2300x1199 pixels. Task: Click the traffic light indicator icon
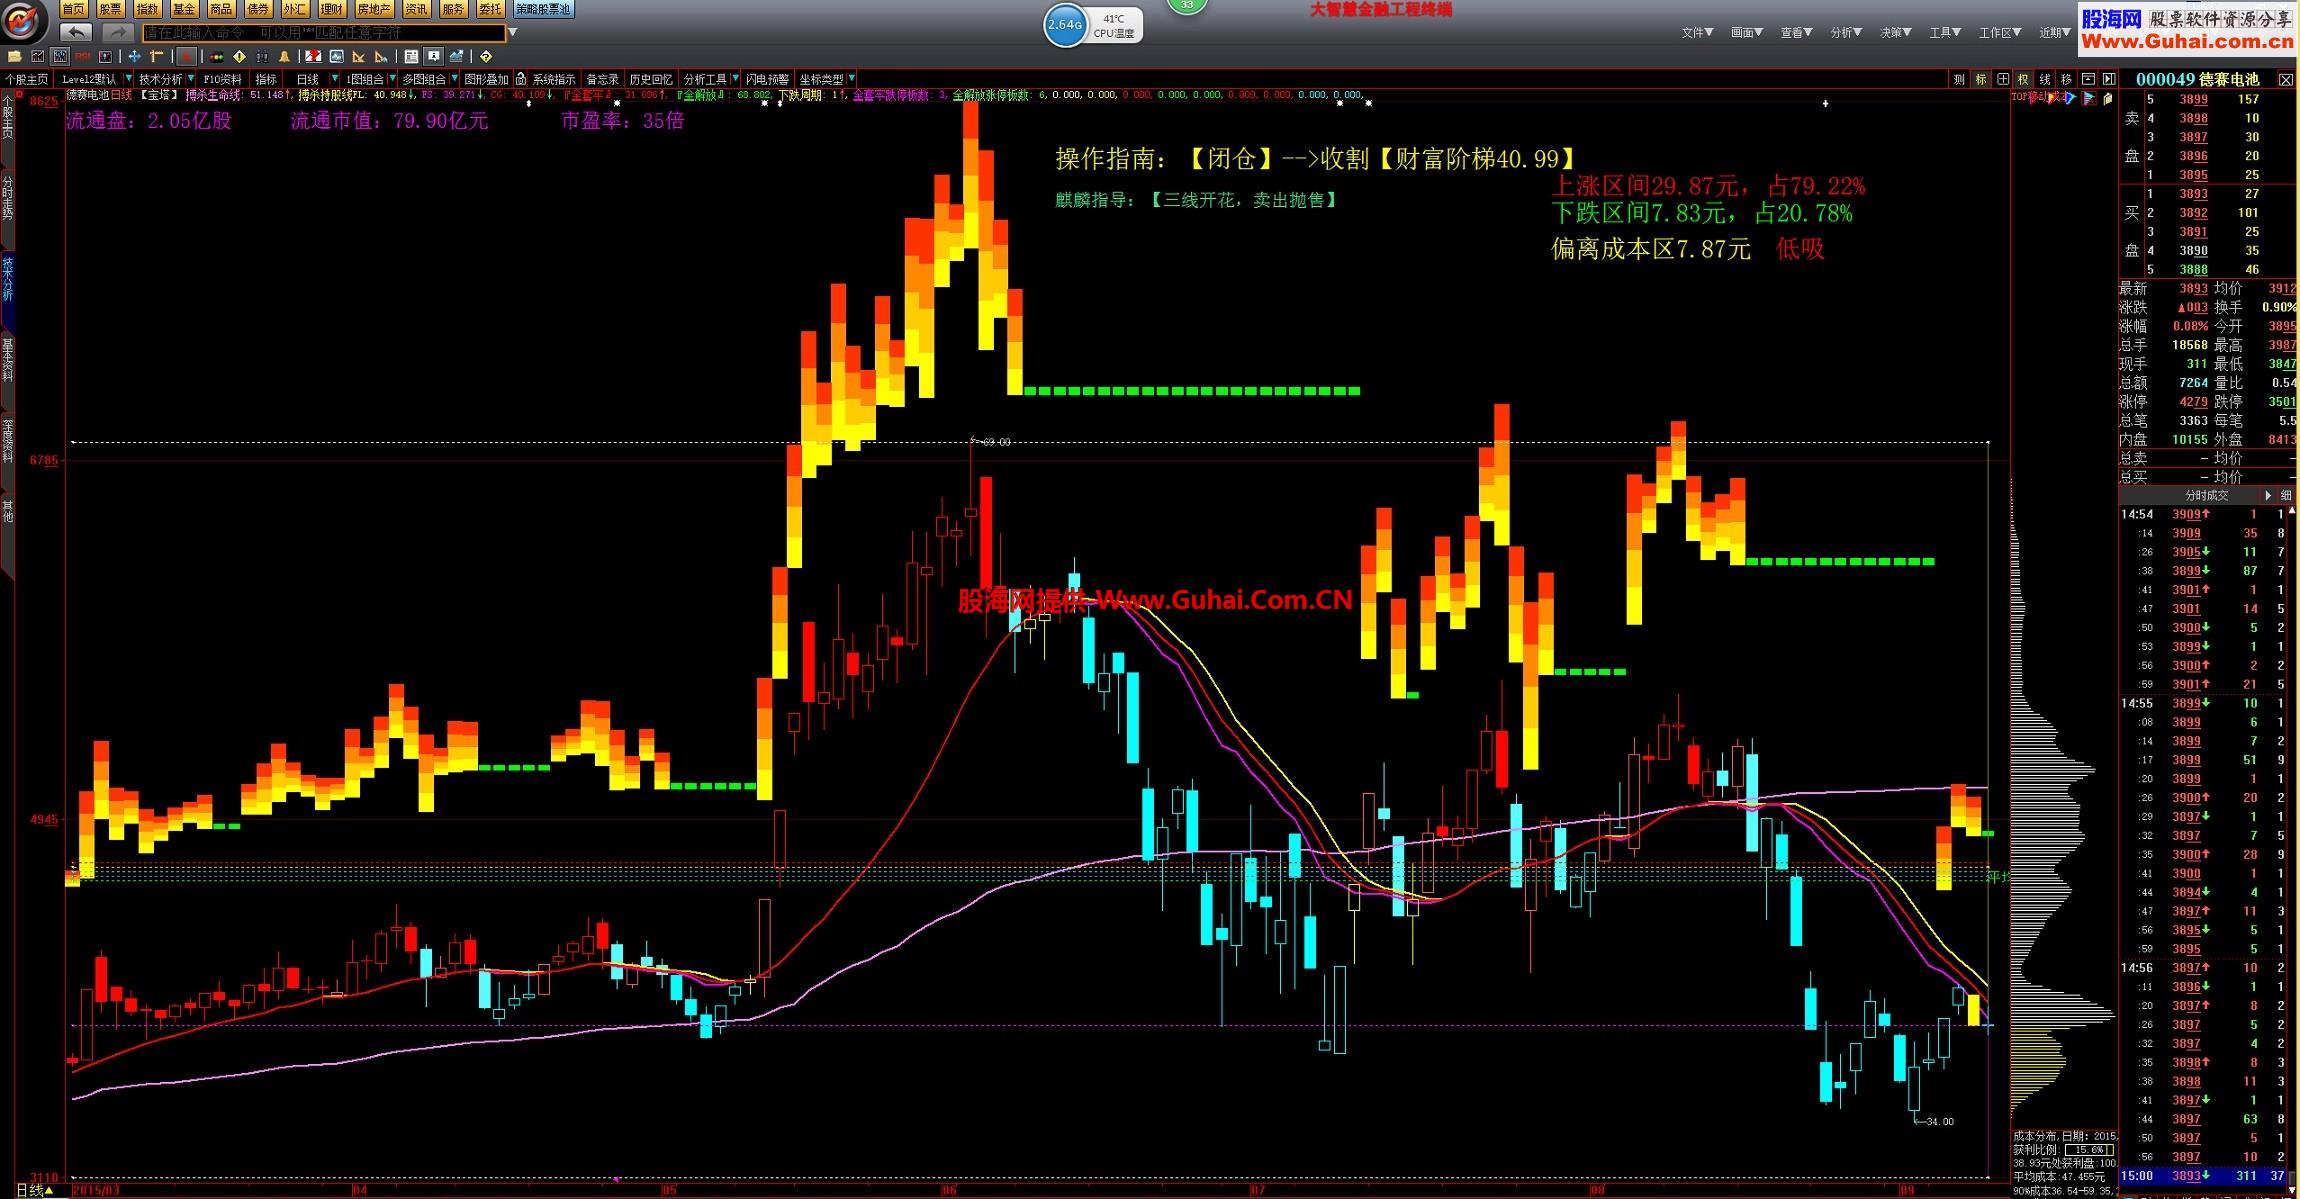216,56
